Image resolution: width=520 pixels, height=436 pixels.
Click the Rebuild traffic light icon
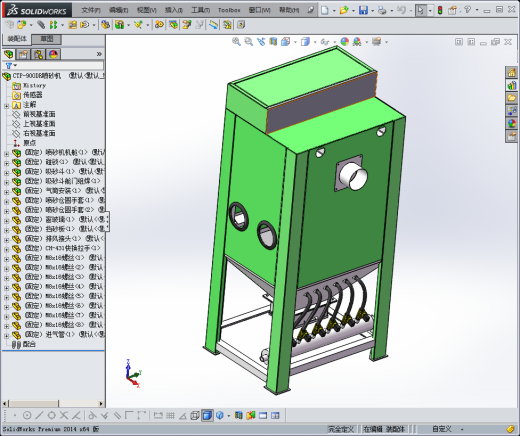(440, 10)
